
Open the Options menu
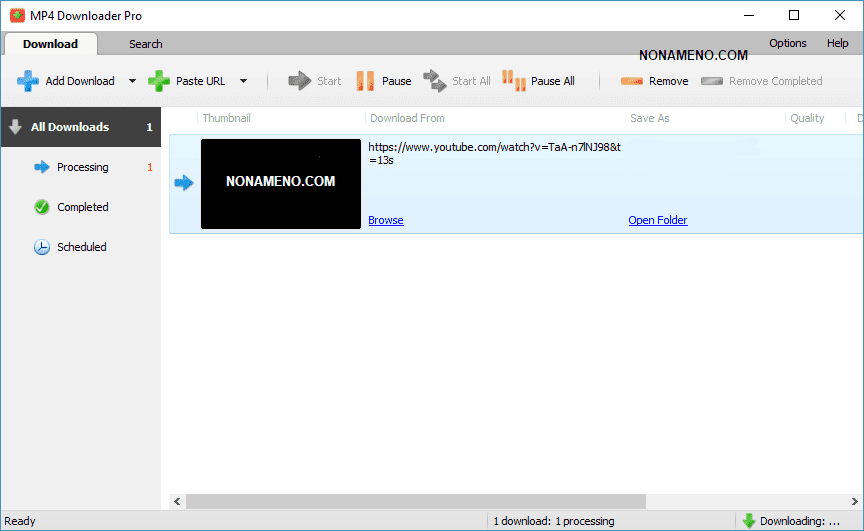click(x=787, y=43)
